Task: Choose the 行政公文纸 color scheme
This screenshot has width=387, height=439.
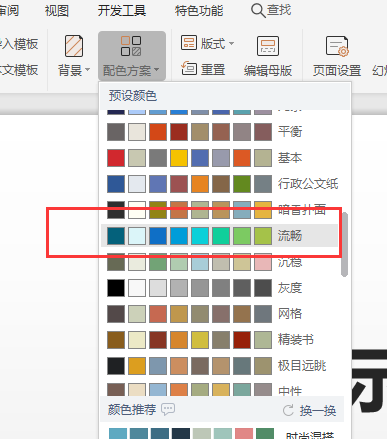Action: click(220, 184)
